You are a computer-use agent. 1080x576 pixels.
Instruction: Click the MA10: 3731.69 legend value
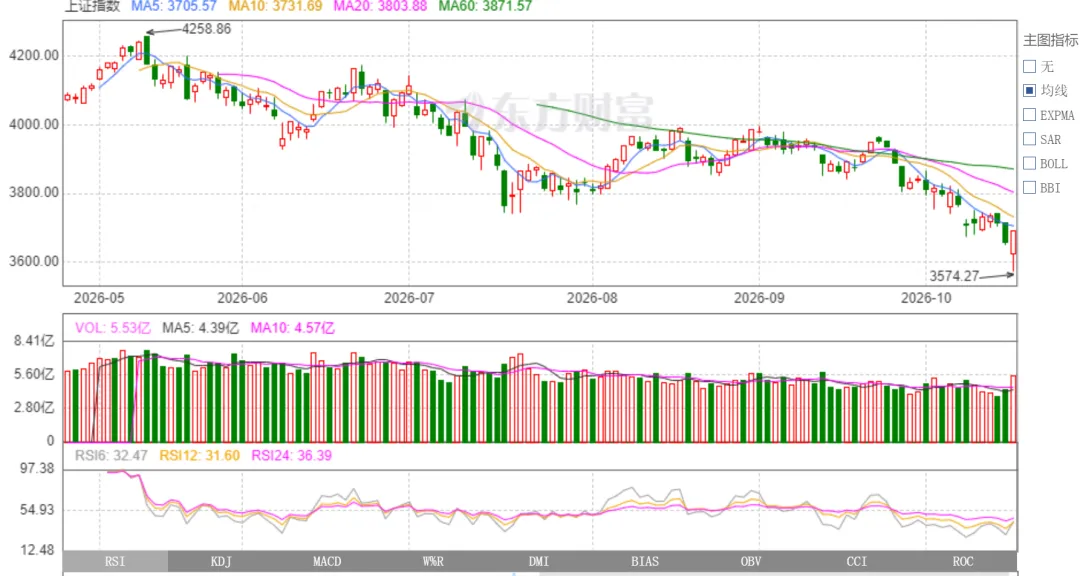tap(276, 6)
